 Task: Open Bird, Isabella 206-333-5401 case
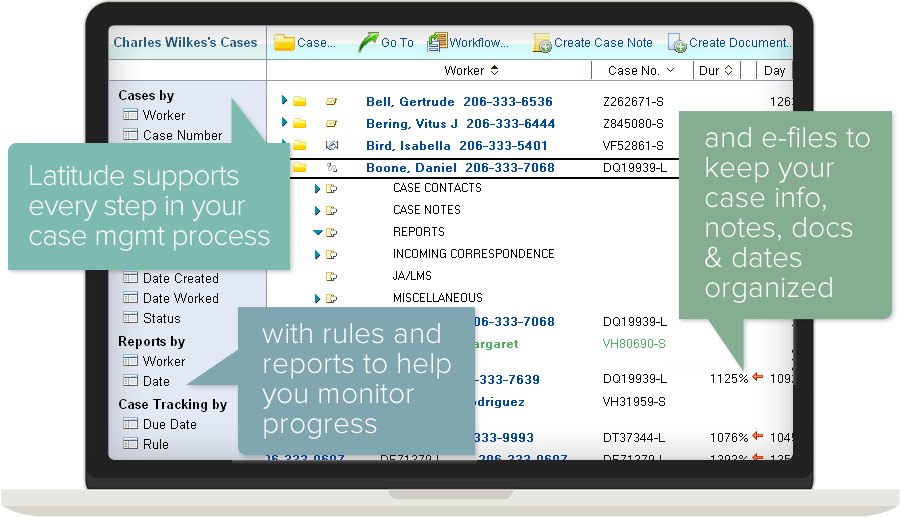(x=457, y=146)
